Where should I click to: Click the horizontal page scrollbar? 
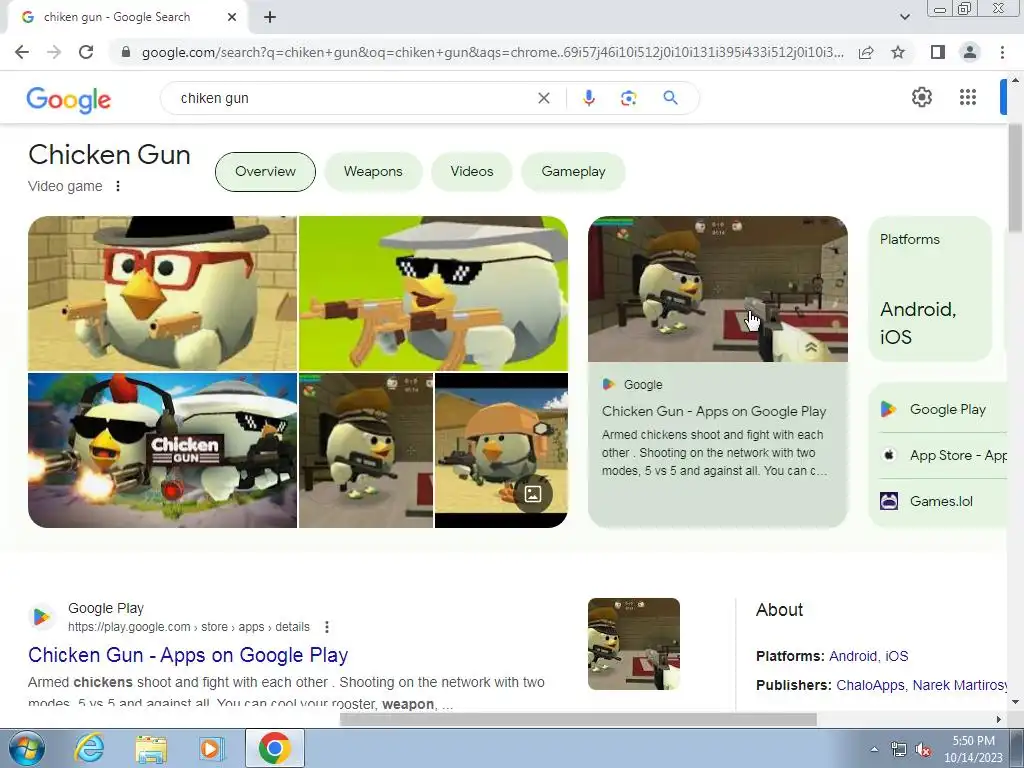(x=578, y=719)
